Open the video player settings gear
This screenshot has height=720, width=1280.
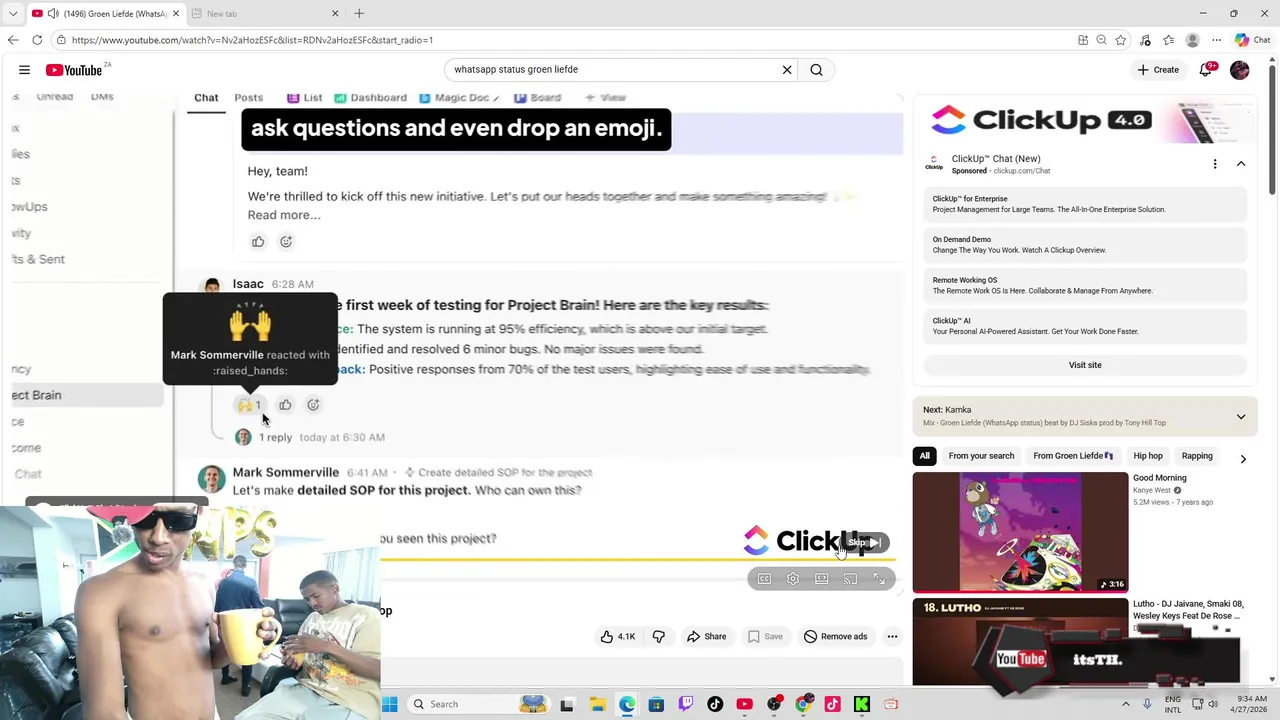[793, 579]
